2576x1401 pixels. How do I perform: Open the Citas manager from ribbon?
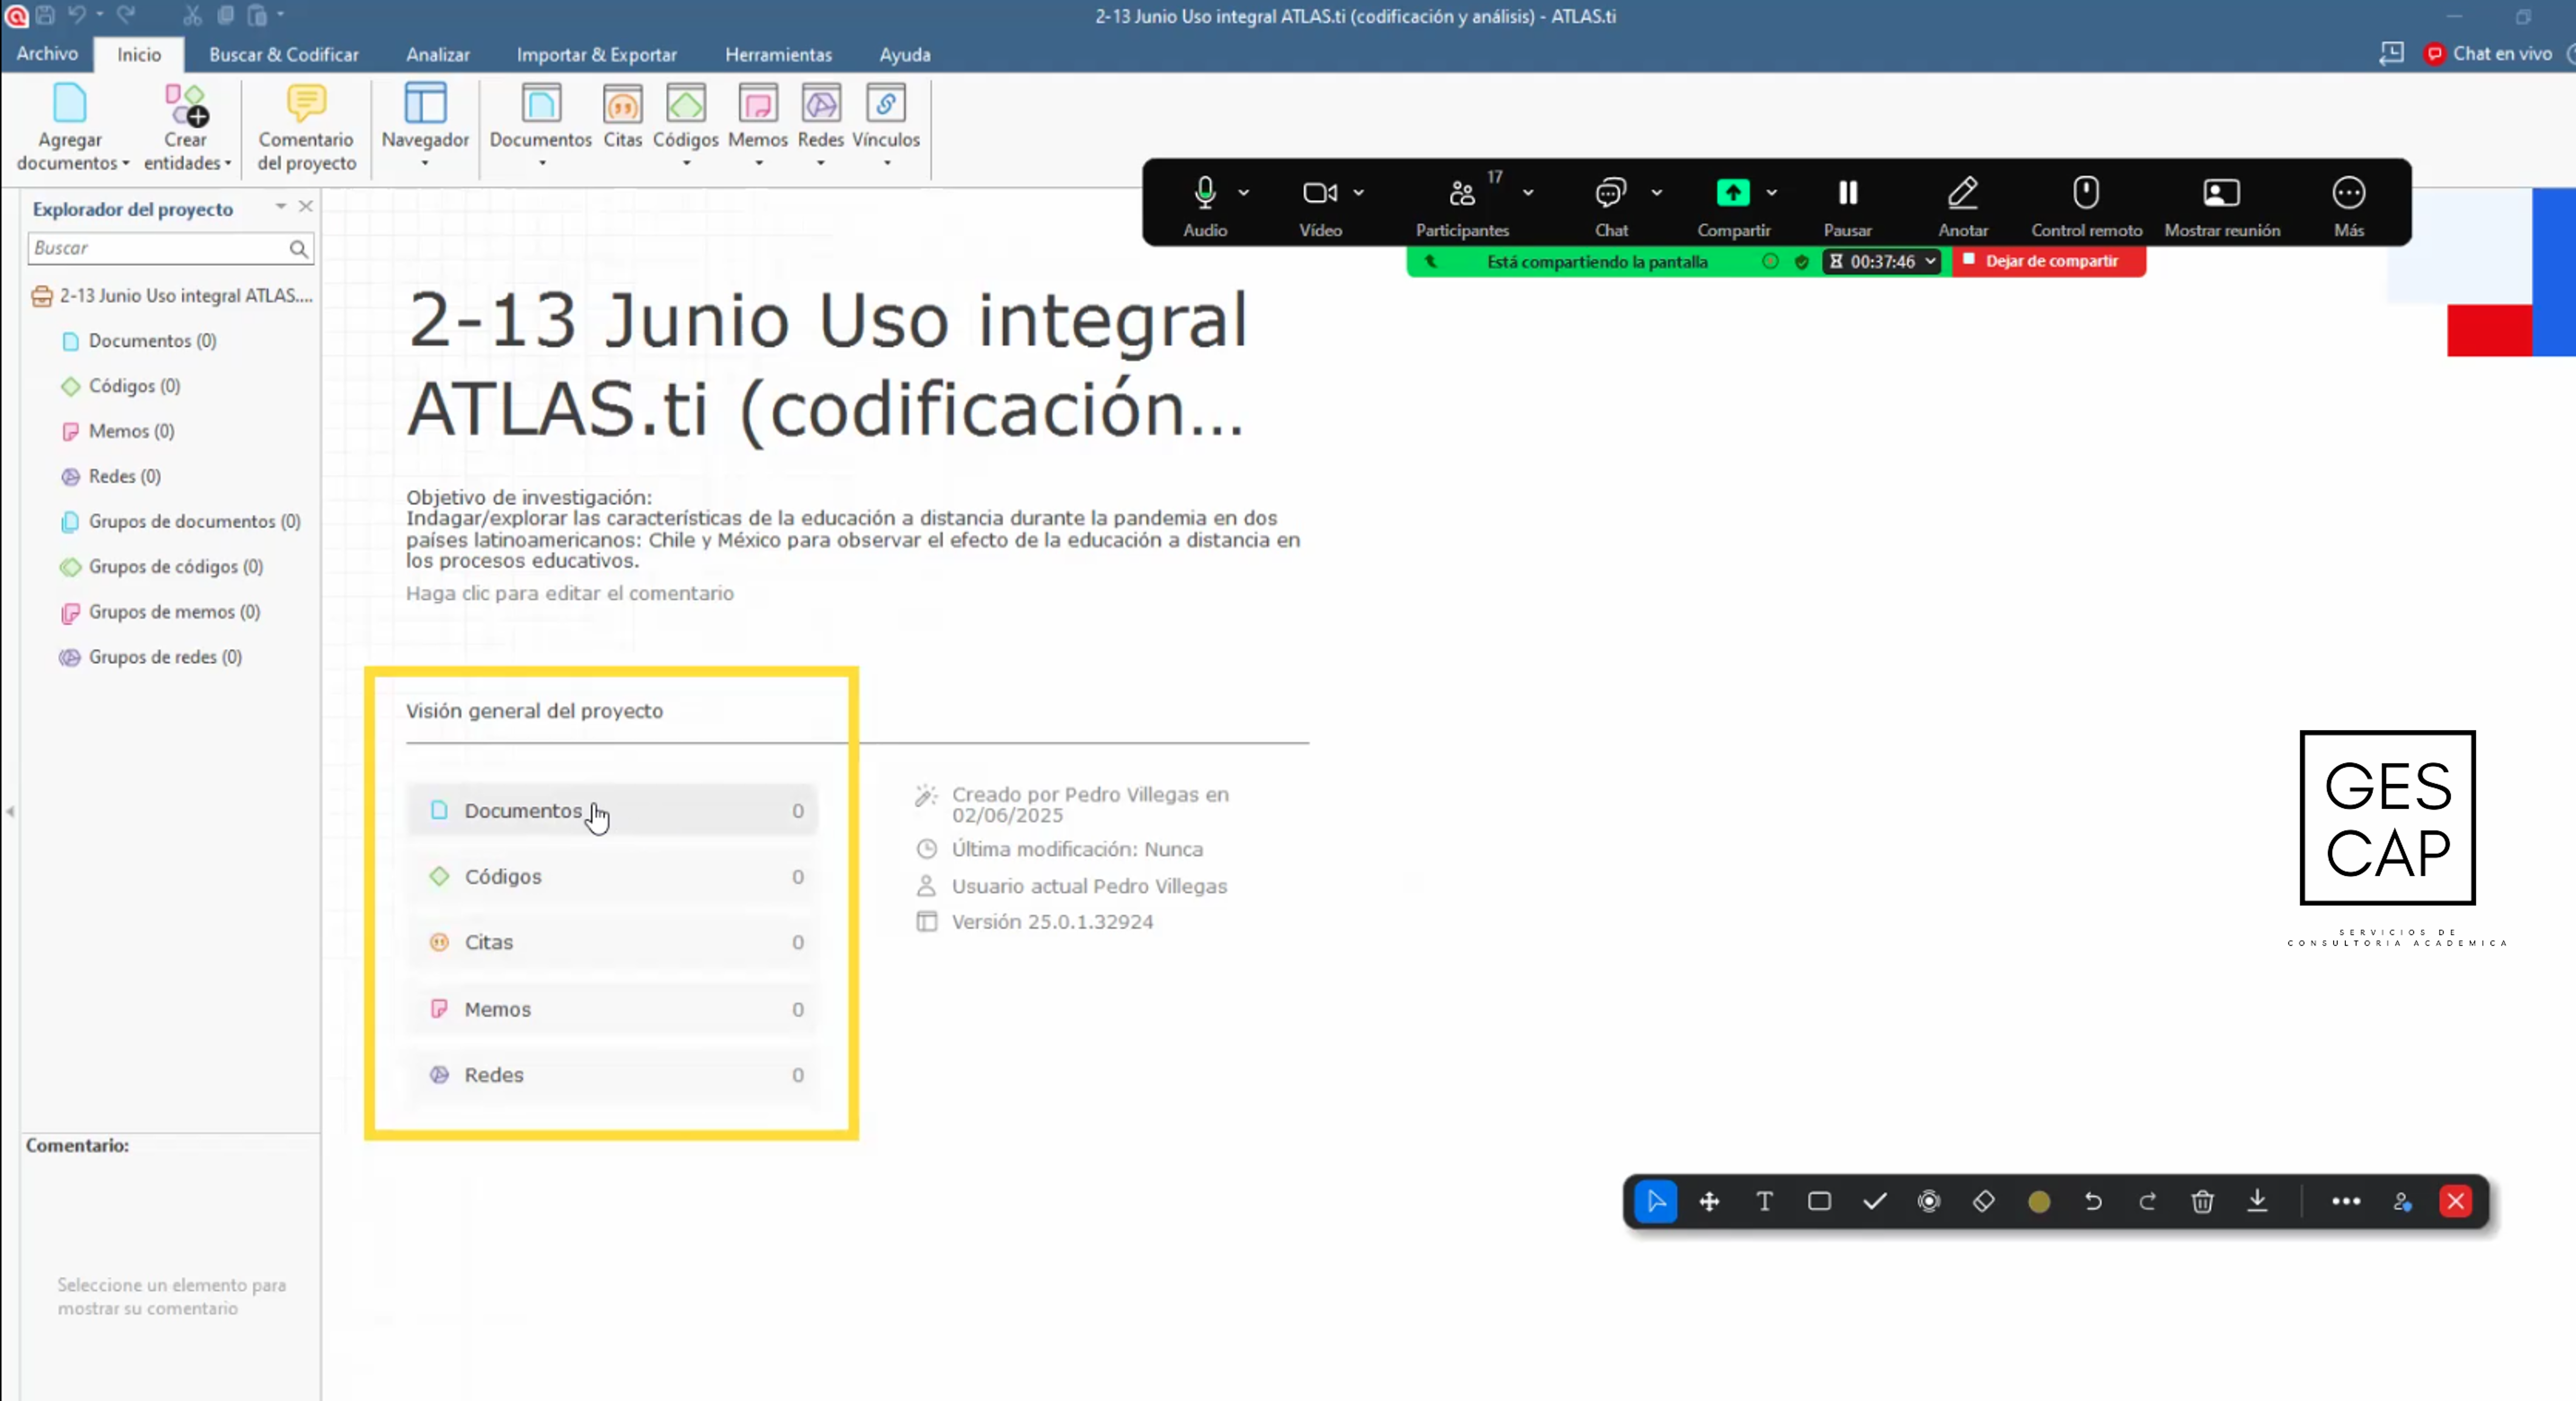point(622,117)
